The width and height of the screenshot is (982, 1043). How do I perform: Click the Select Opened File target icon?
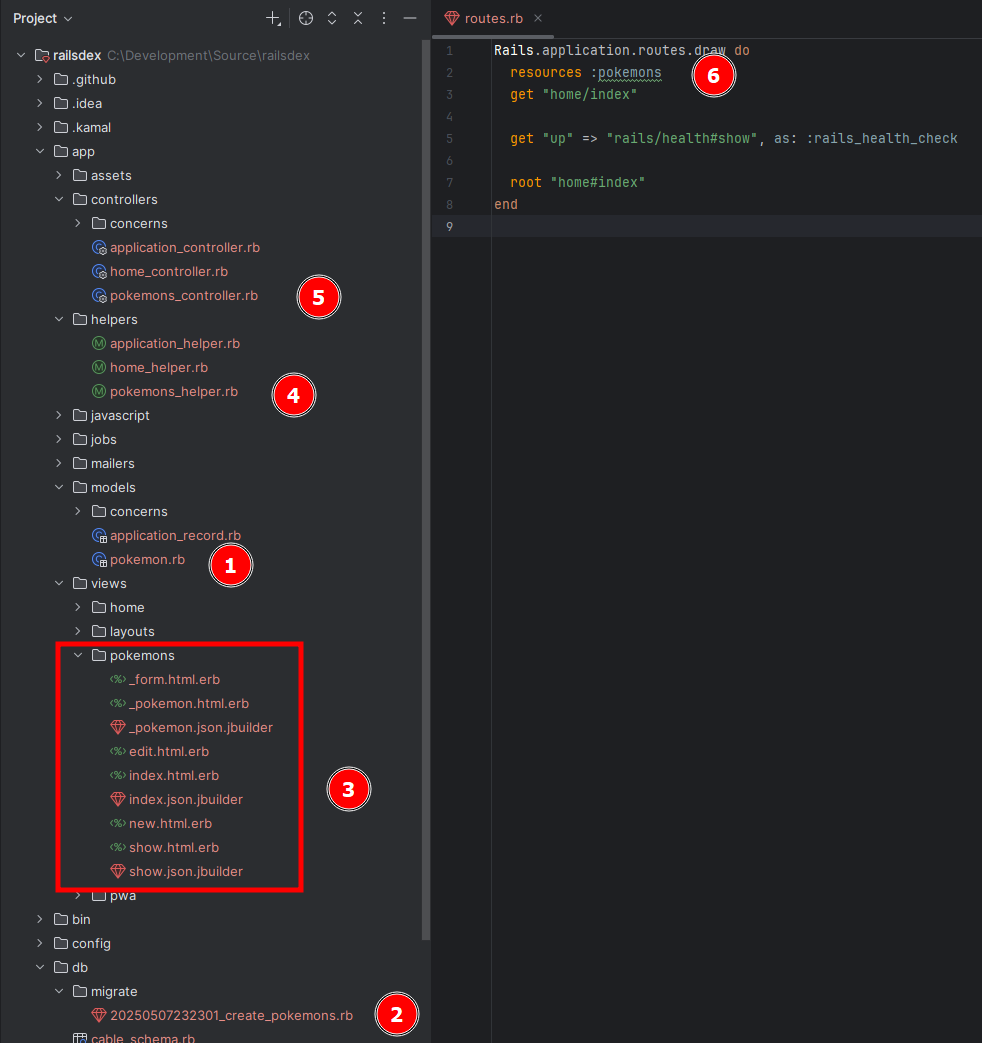pyautogui.click(x=306, y=19)
